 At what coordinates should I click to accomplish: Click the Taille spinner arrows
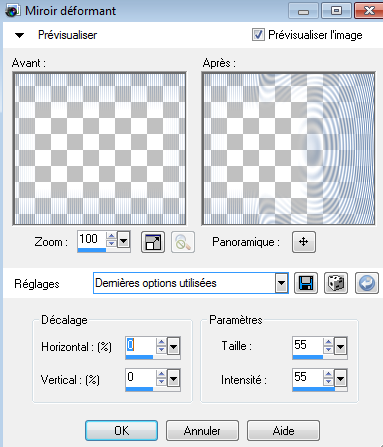click(328, 346)
